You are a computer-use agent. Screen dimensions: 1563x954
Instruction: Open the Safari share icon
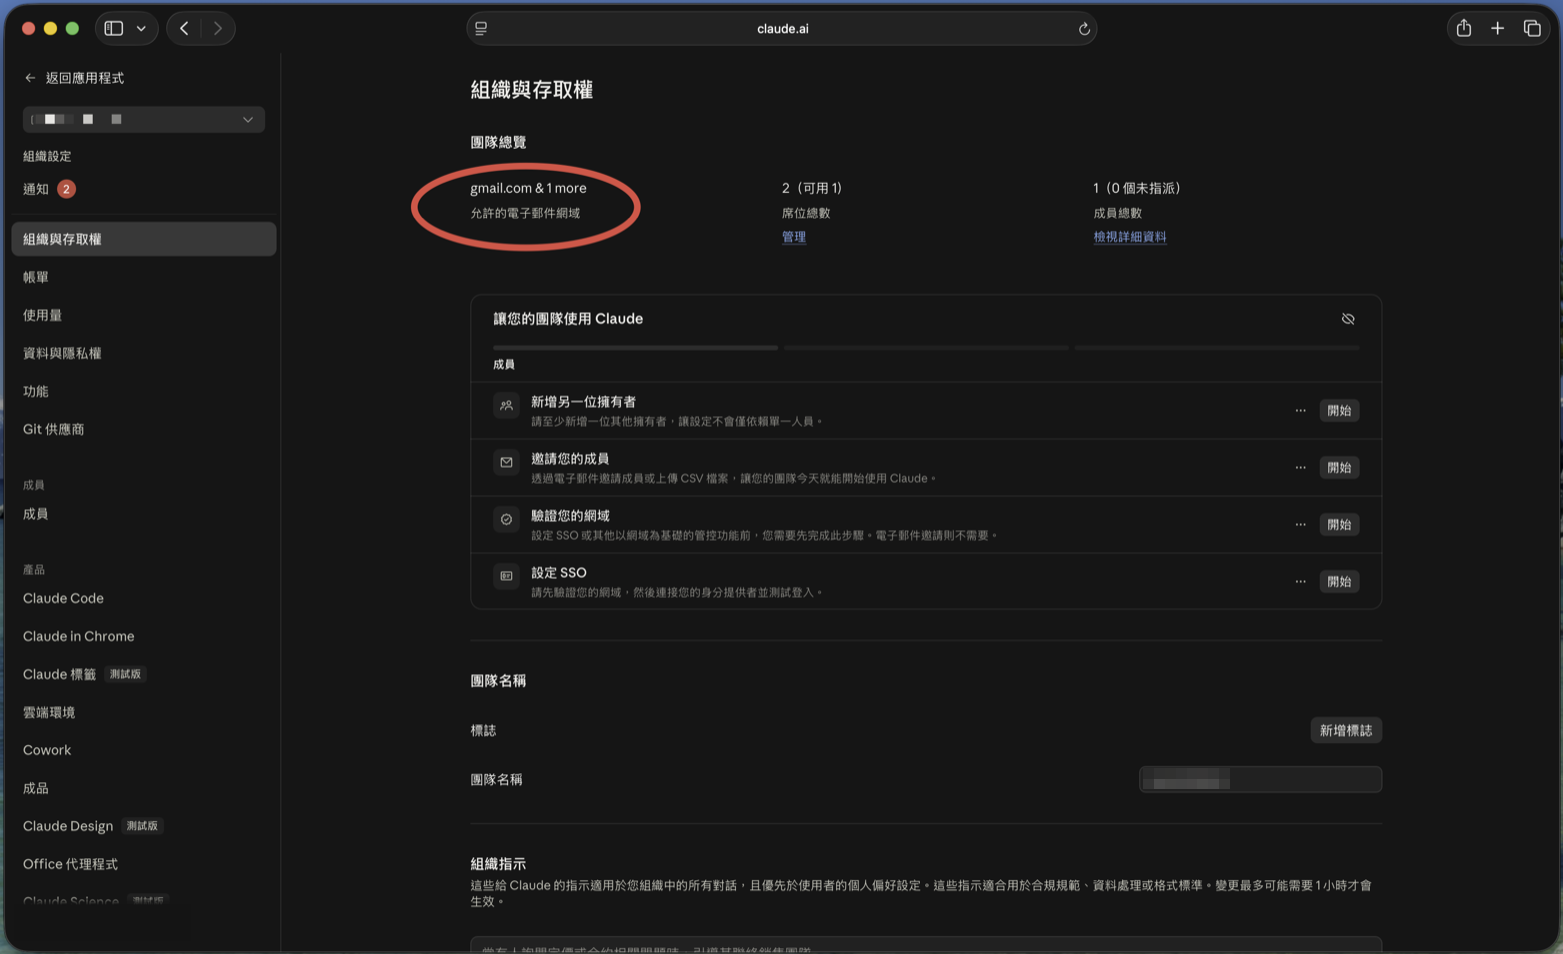pos(1464,28)
